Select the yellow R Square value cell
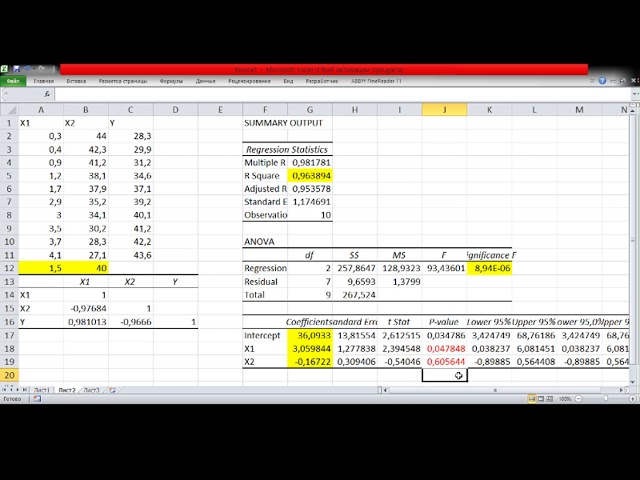This screenshot has height=480, width=640. (x=310, y=174)
